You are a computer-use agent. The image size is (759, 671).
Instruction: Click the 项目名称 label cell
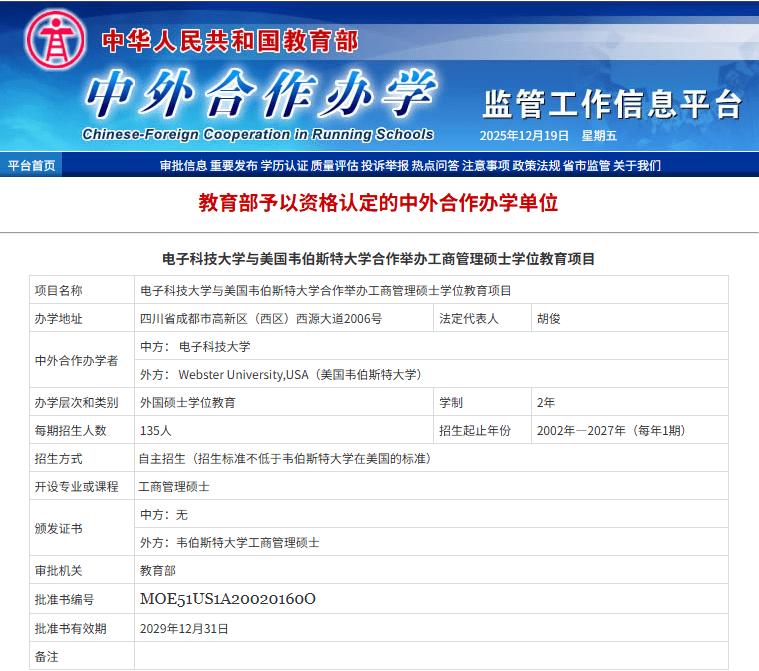[x=82, y=290]
